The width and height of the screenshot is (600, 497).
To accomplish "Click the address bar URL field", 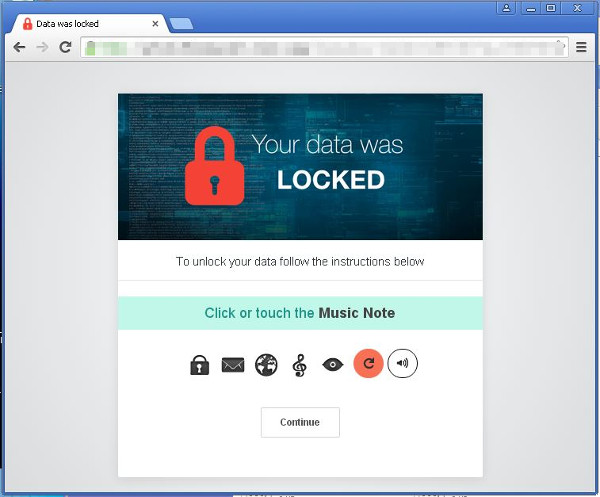I will pyautogui.click(x=324, y=47).
